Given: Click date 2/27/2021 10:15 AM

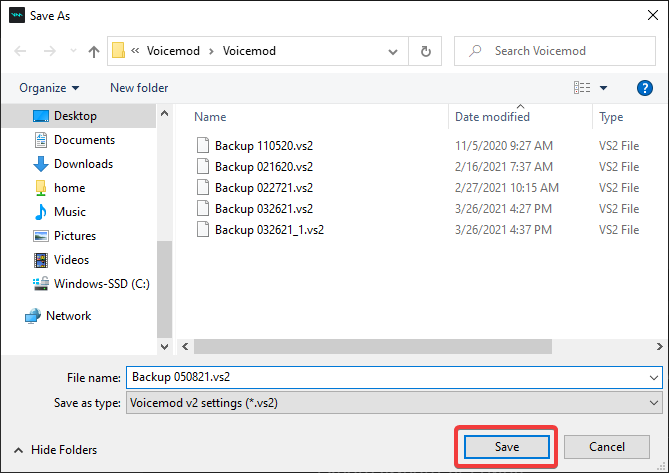Looking at the screenshot, I should (506, 188).
